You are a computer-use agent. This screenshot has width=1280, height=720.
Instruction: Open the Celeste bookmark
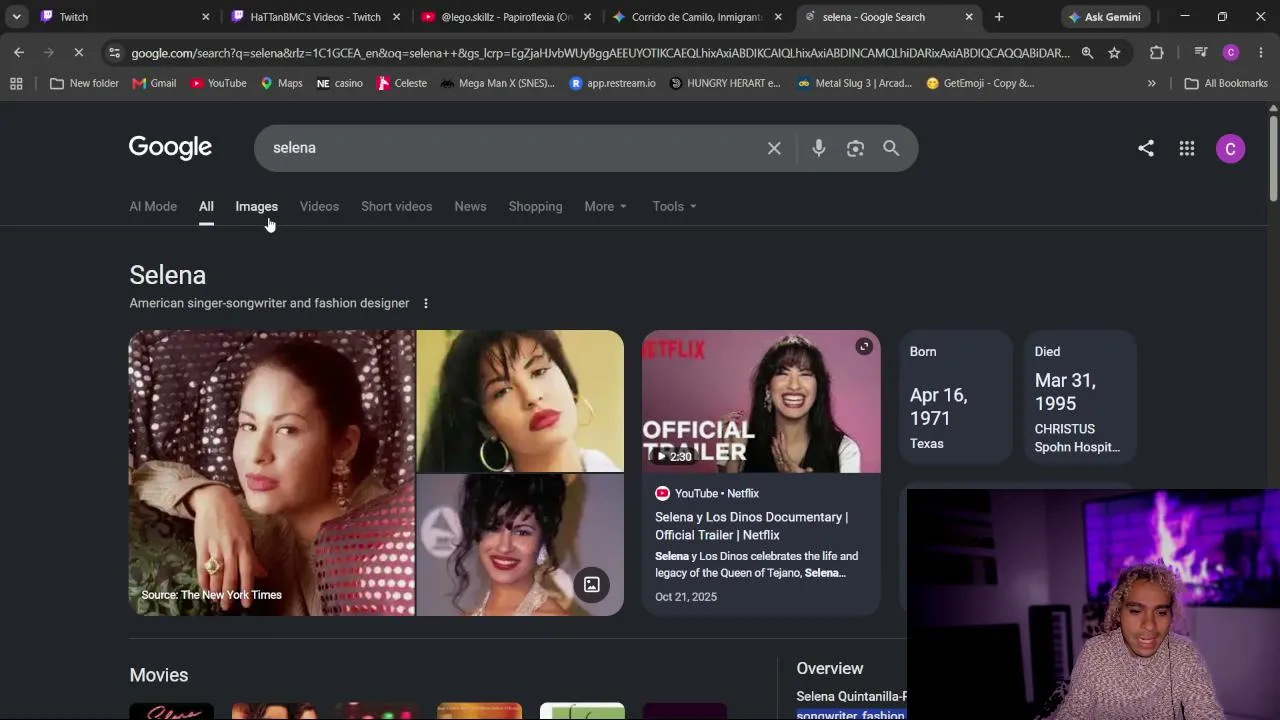(401, 83)
